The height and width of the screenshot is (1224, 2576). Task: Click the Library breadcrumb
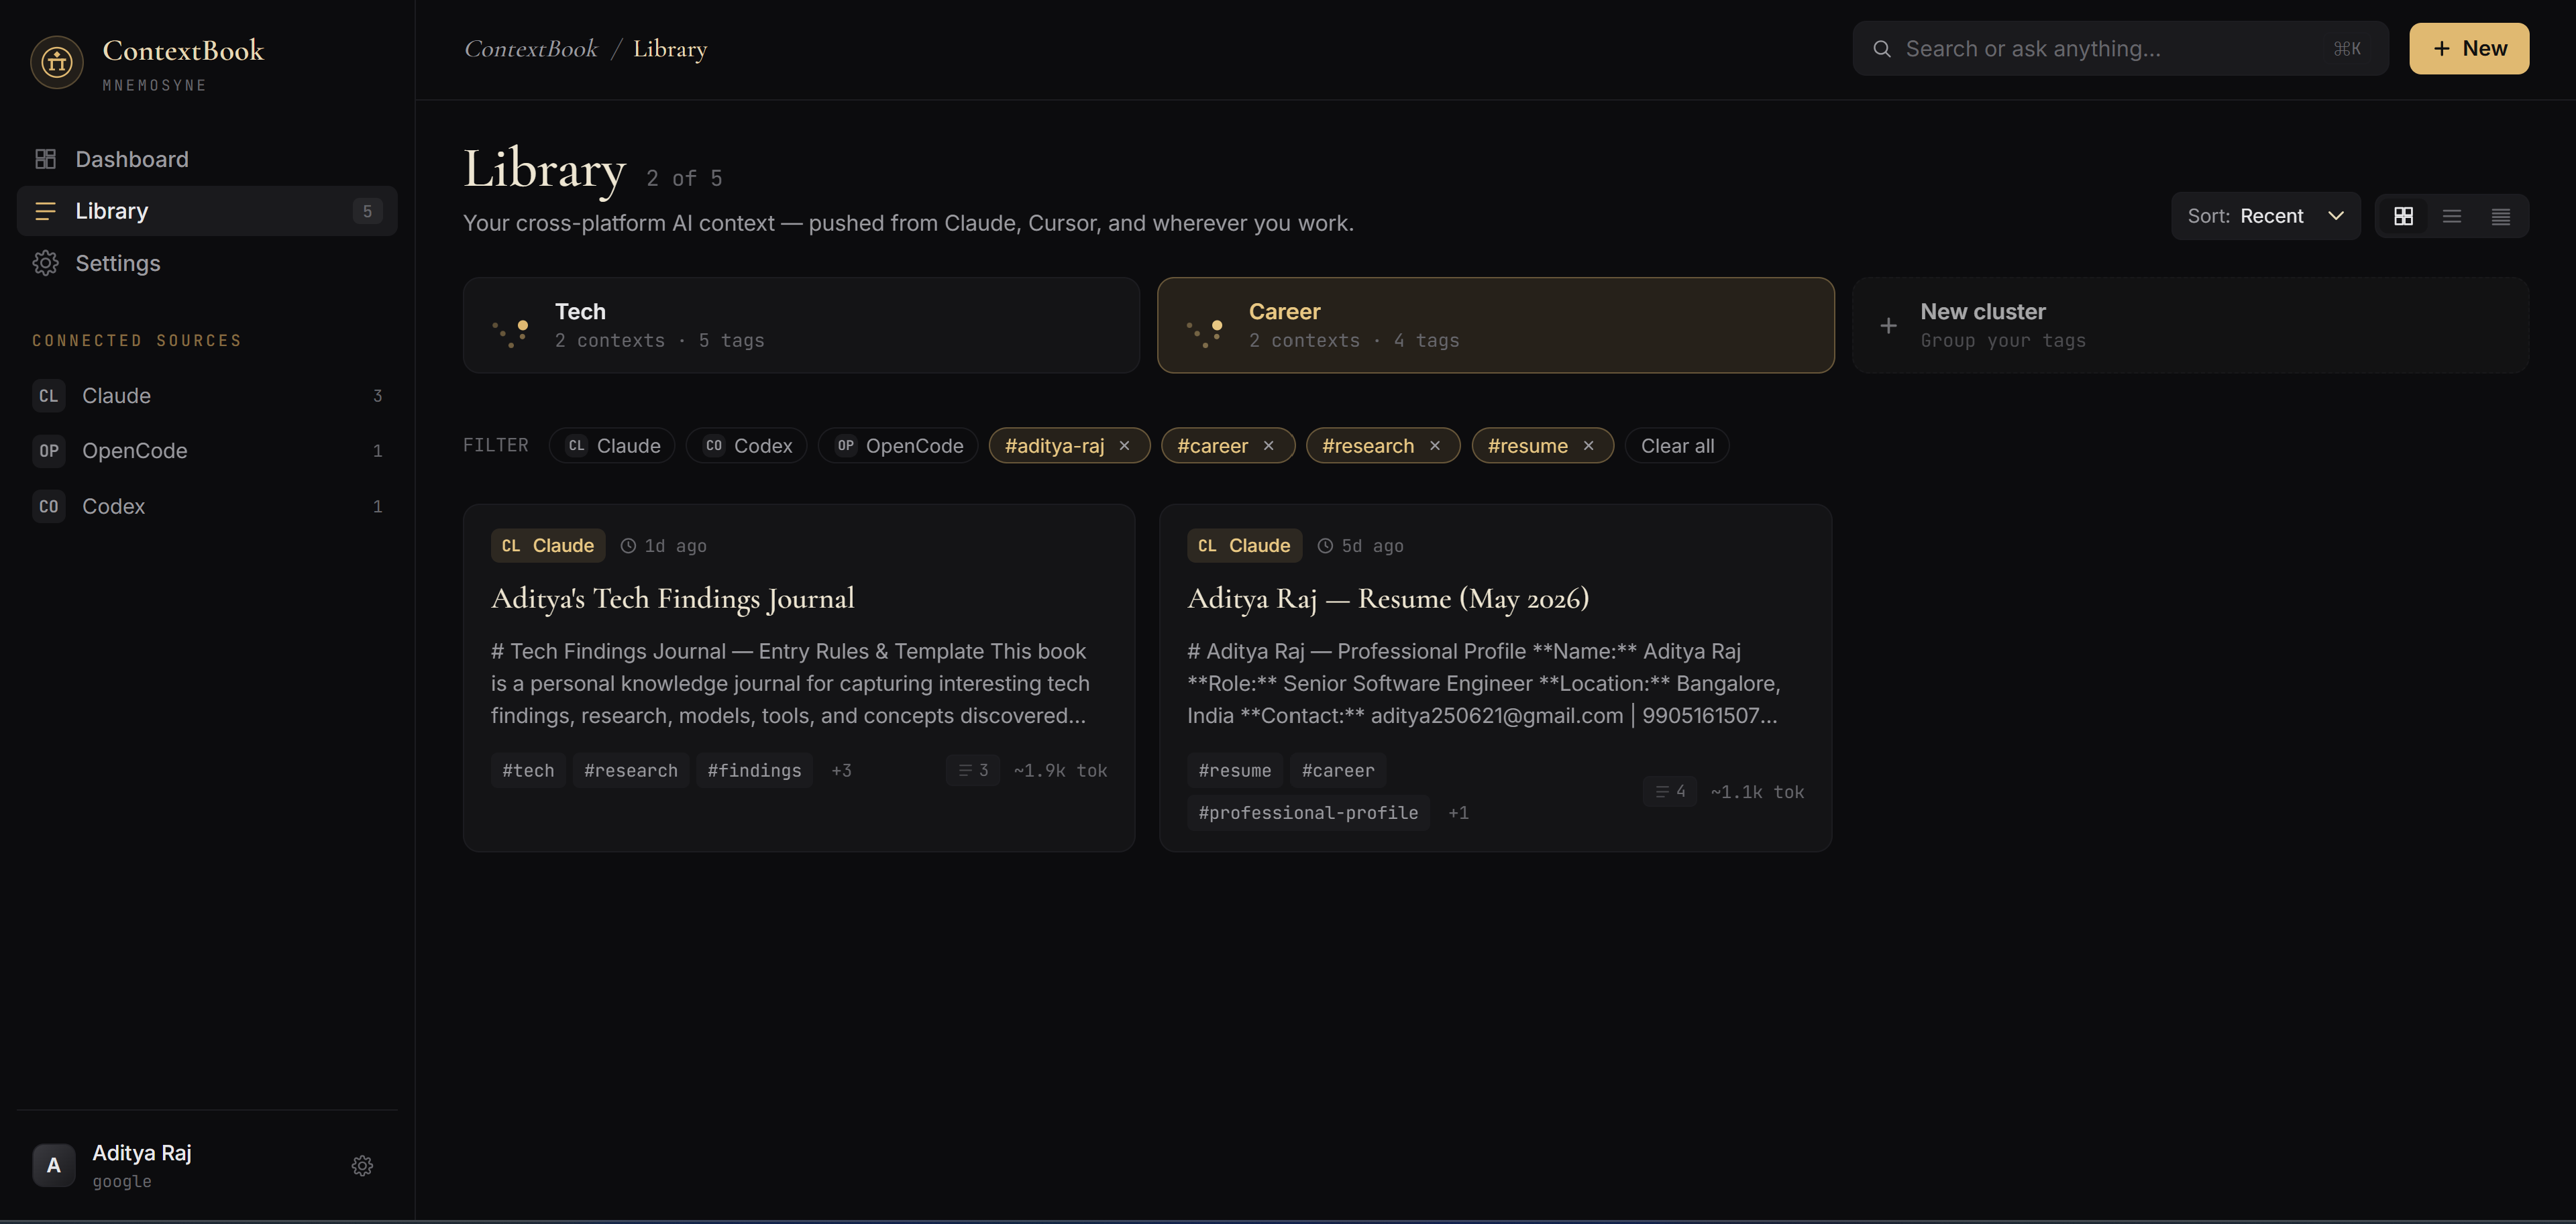click(x=670, y=49)
